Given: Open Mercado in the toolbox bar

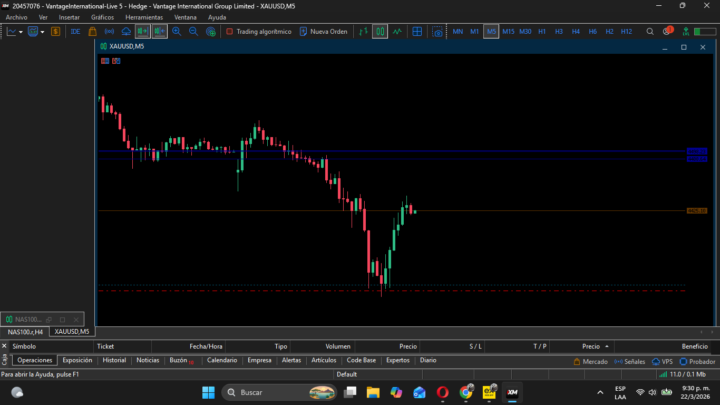Looking at the screenshot, I should (x=591, y=362).
